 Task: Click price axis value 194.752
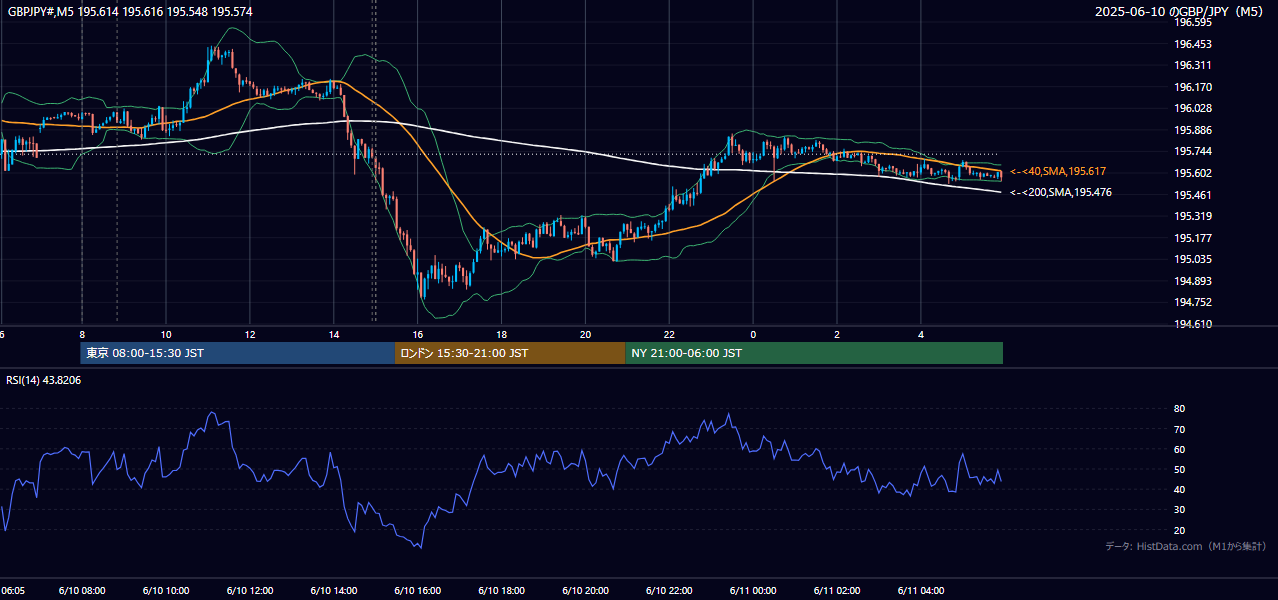point(1193,302)
